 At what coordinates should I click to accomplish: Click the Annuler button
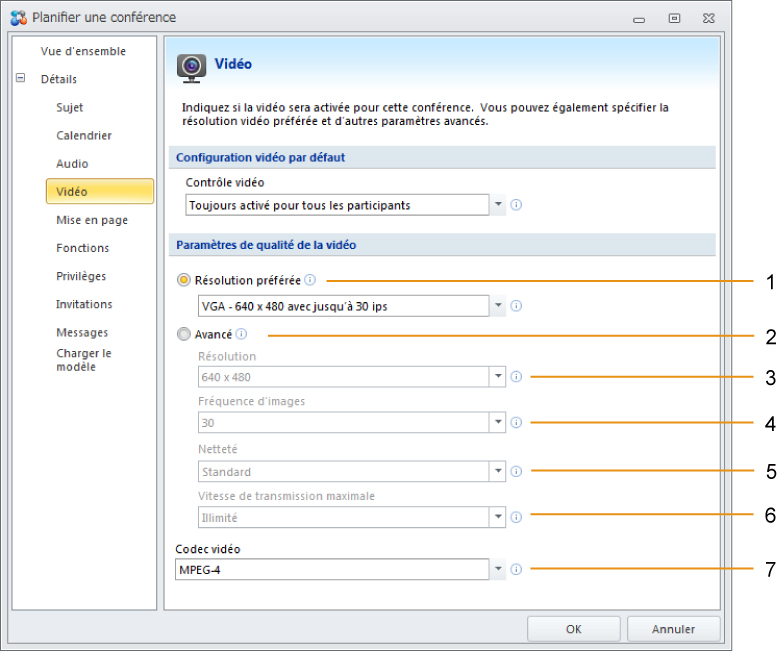[673, 629]
